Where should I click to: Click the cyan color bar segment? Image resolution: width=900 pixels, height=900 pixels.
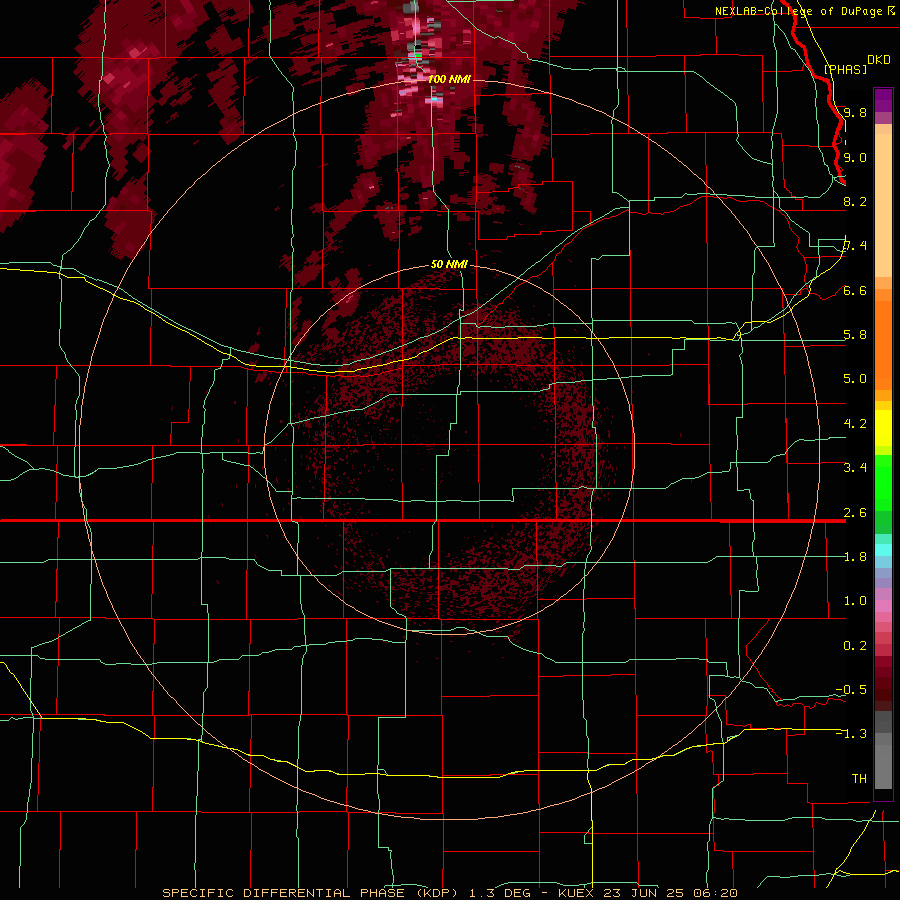[883, 550]
